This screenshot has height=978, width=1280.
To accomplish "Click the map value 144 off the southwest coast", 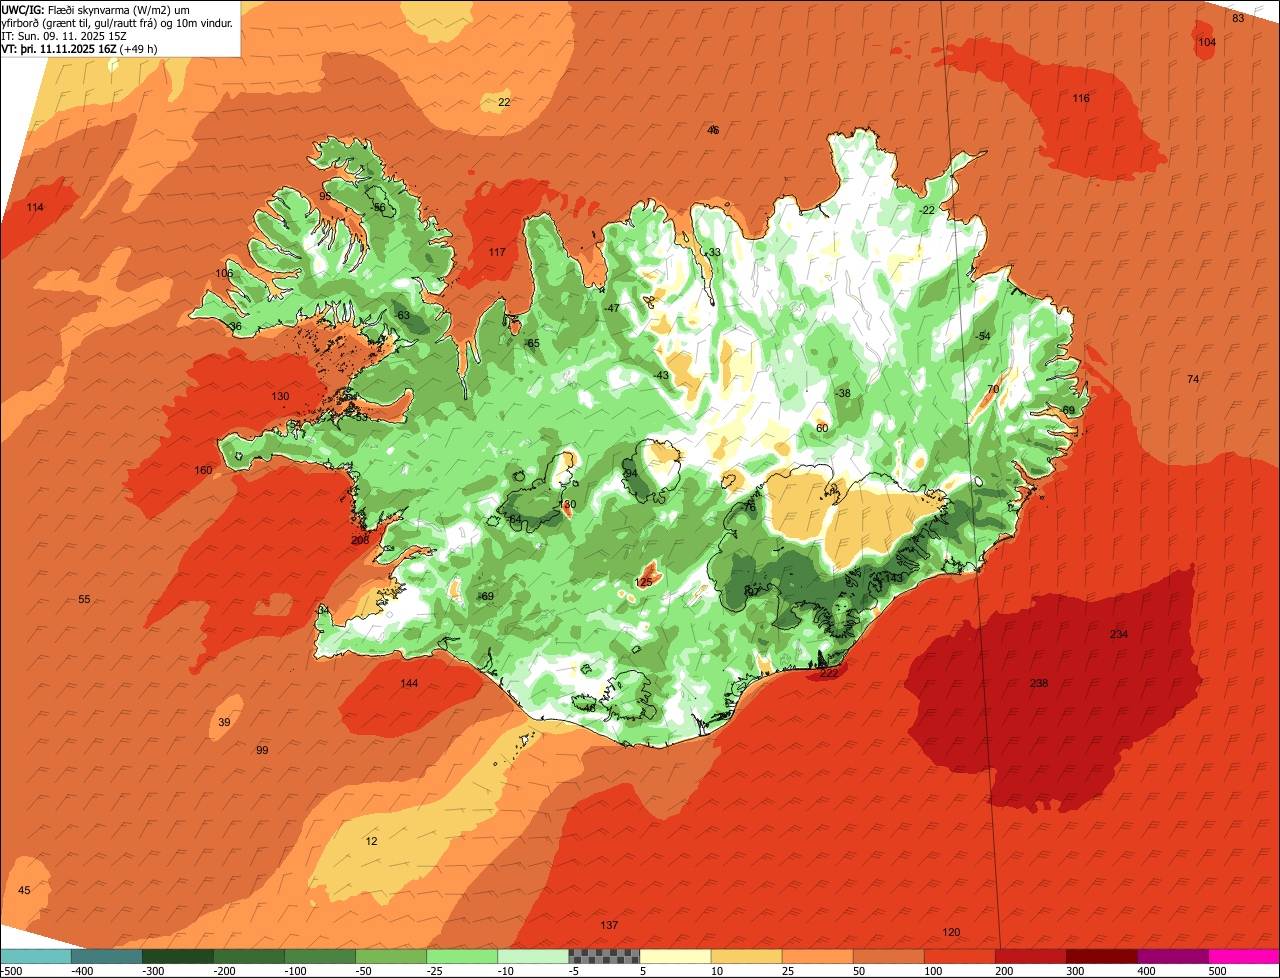I will [x=409, y=683].
